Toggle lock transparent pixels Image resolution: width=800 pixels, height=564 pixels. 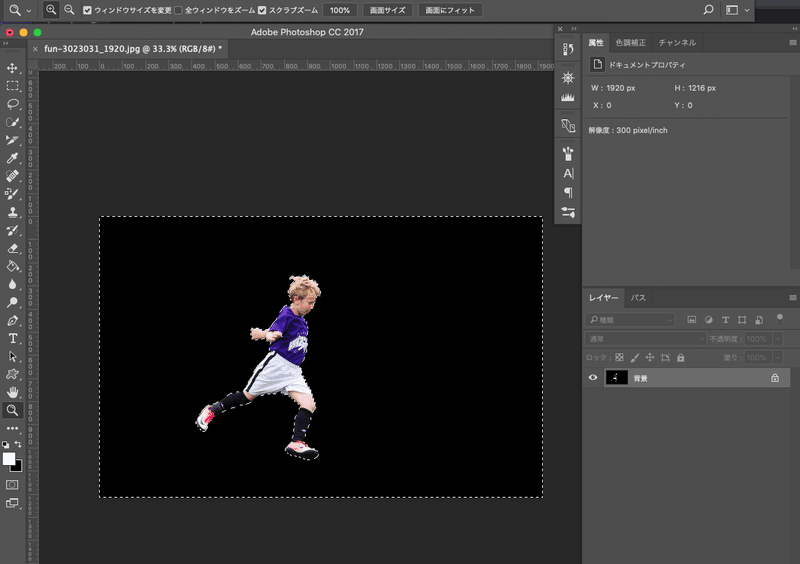point(619,358)
